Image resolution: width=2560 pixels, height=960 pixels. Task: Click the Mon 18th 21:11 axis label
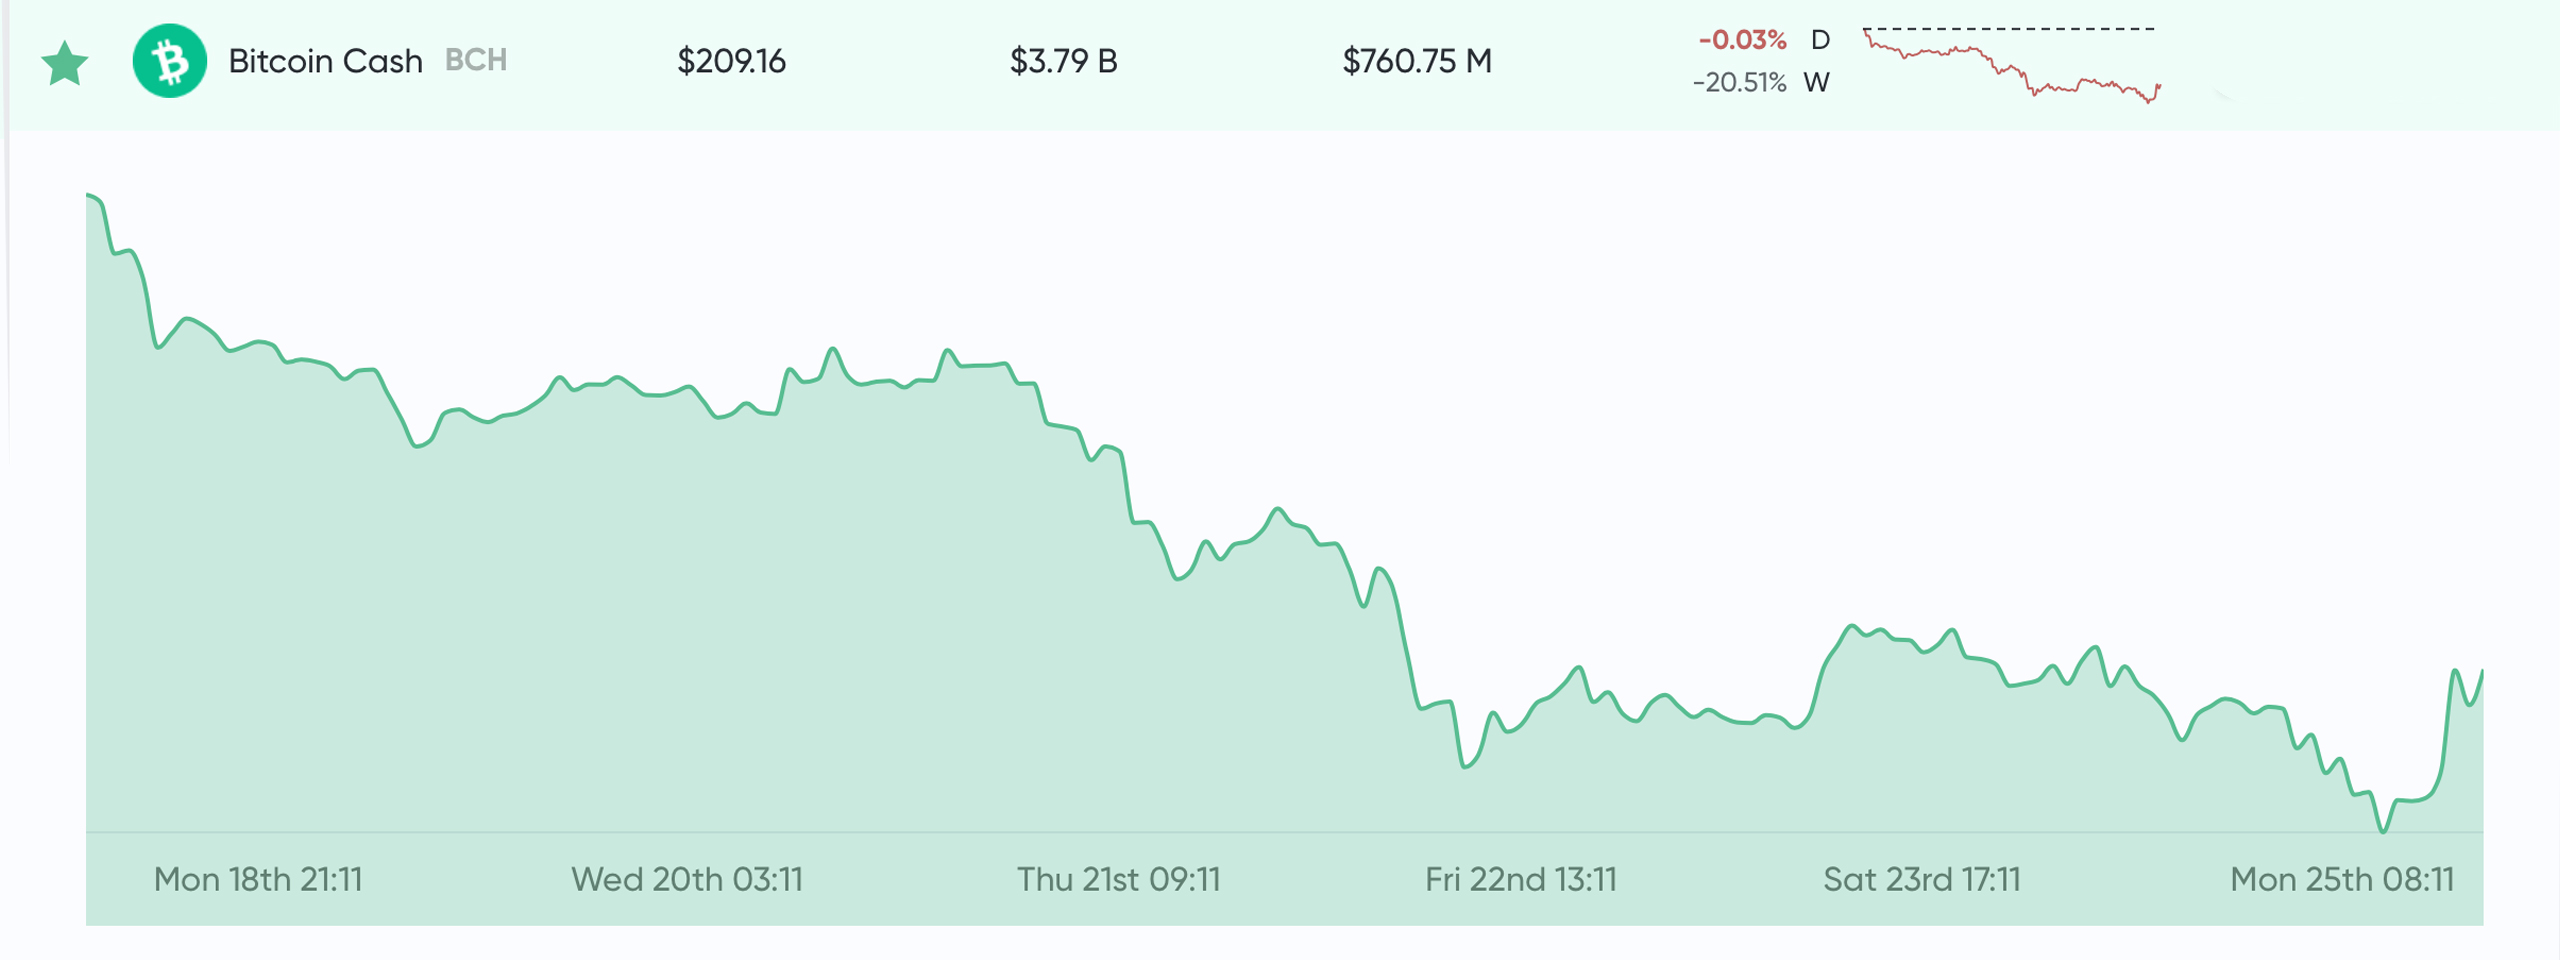pyautogui.click(x=258, y=879)
